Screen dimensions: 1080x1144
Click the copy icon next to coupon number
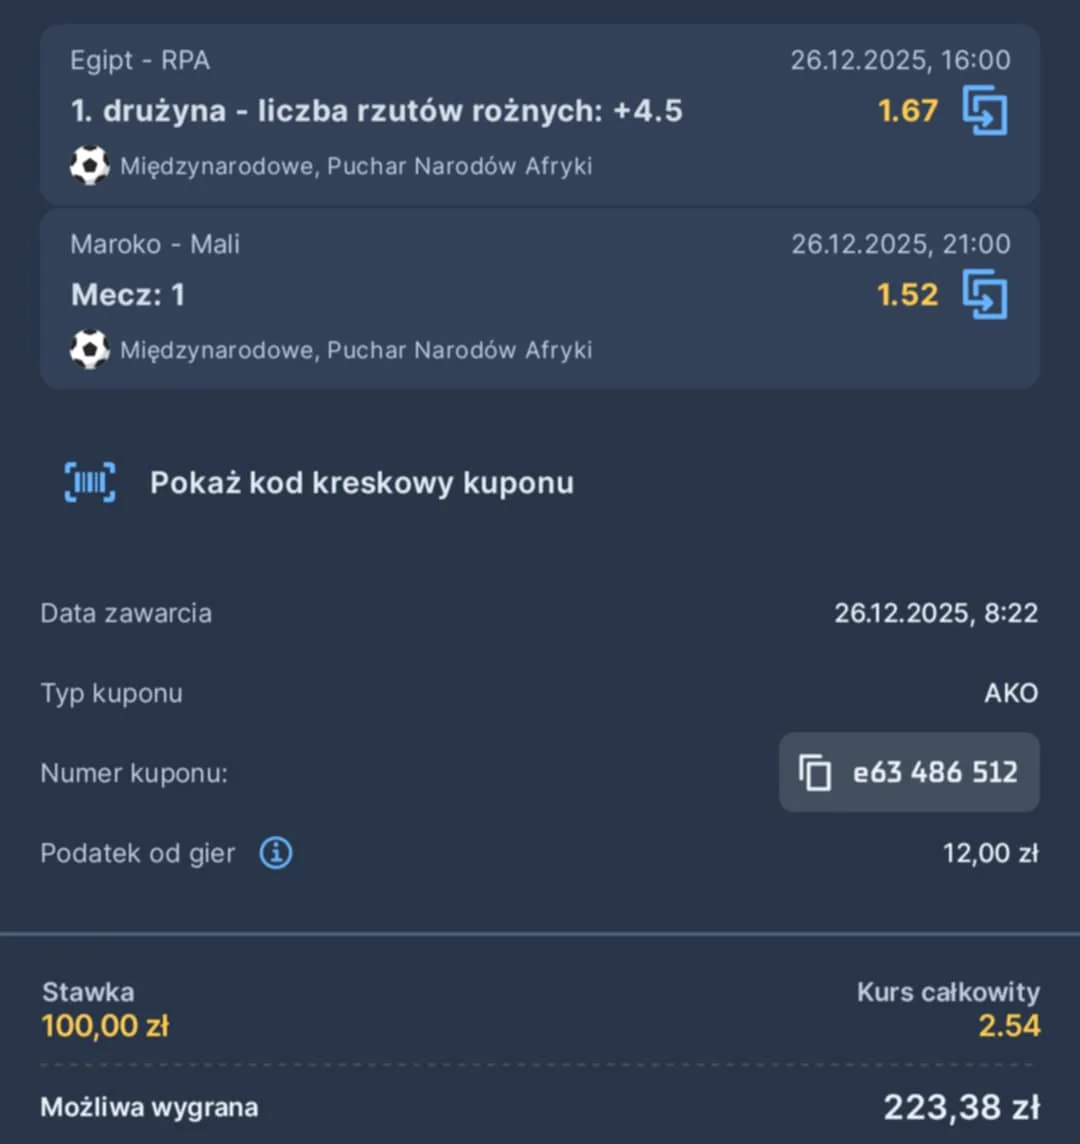click(x=815, y=773)
